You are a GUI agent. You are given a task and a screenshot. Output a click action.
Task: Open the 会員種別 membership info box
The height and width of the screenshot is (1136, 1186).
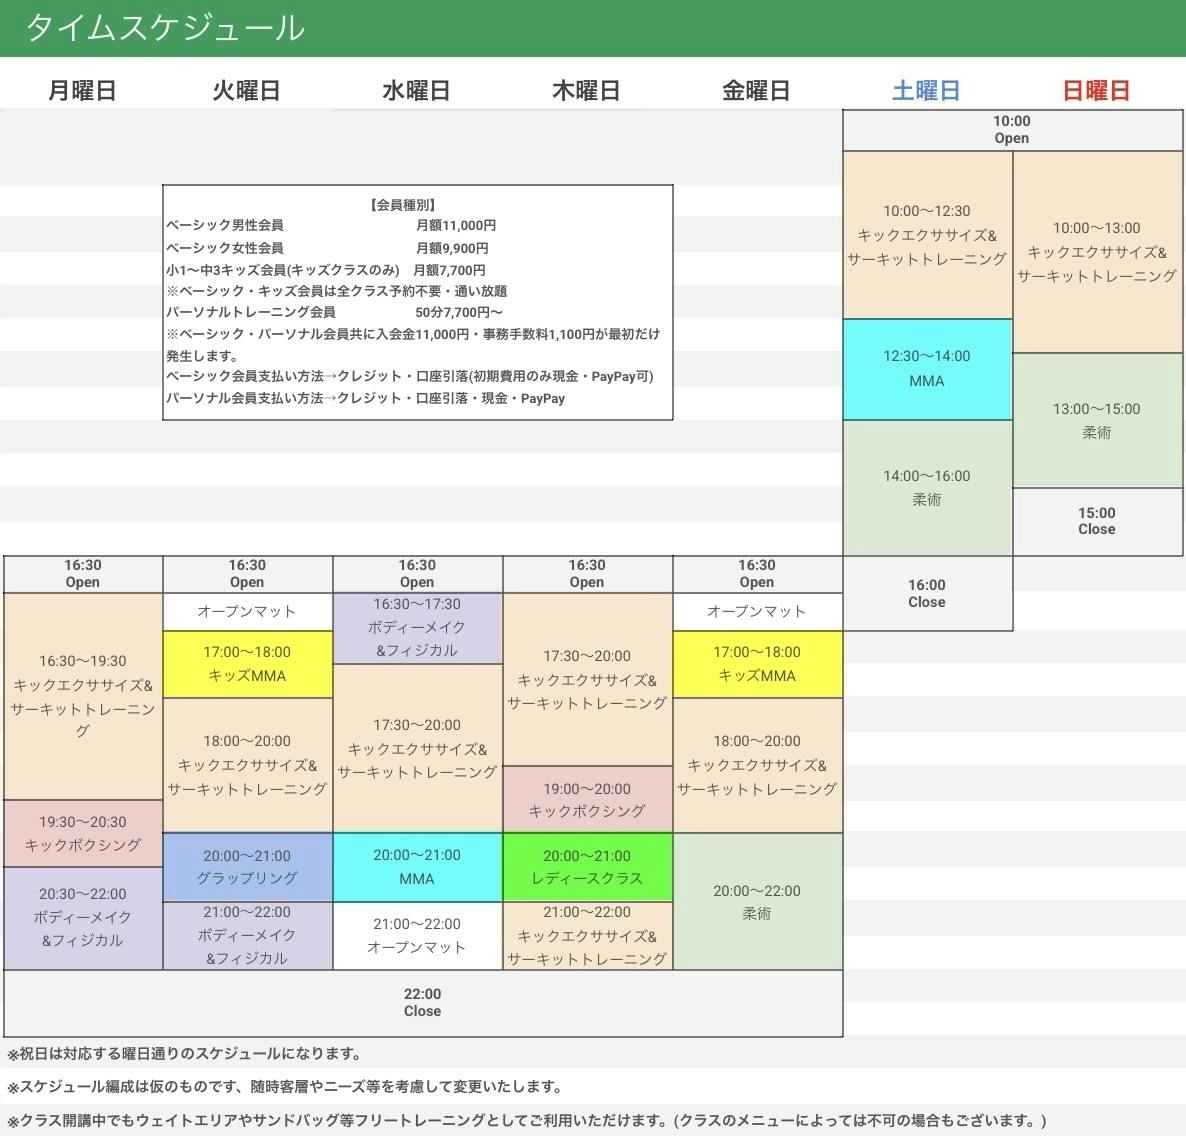(417, 302)
